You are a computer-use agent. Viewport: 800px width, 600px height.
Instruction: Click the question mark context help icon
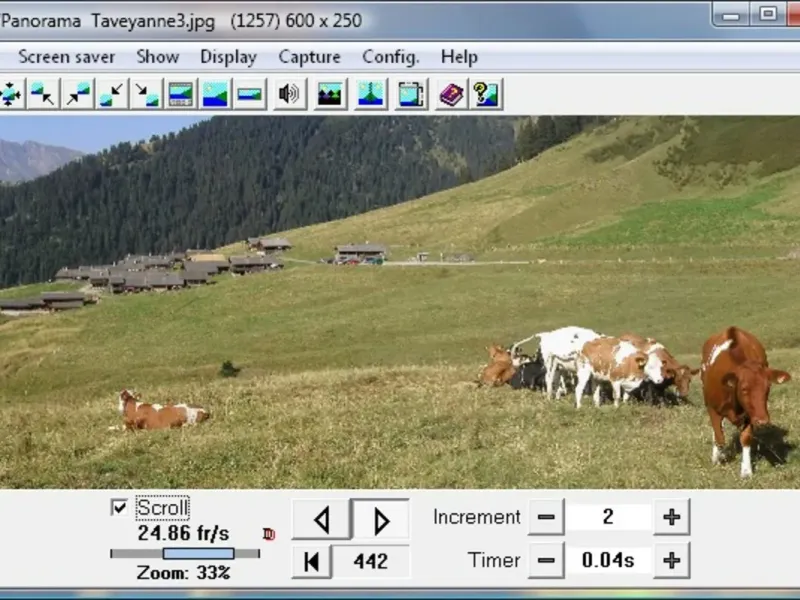486,94
